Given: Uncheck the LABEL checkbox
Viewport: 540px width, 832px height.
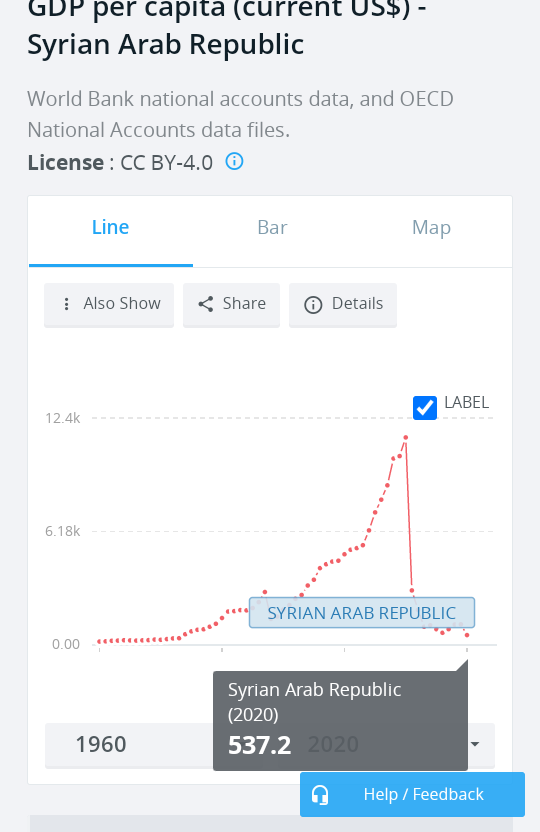Looking at the screenshot, I should pyautogui.click(x=425, y=408).
